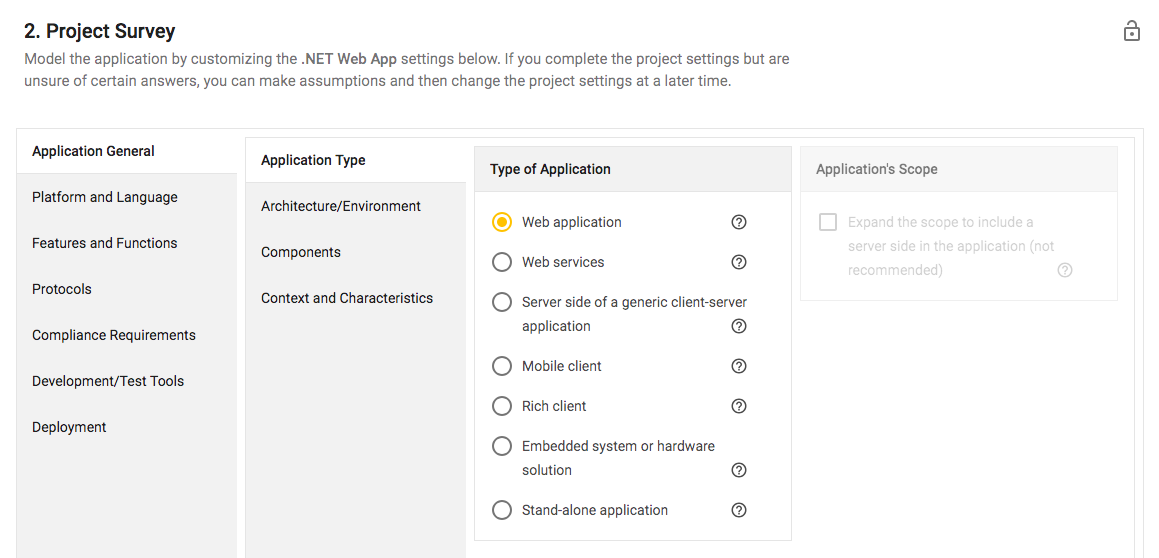Screen dimensions: 1159x558
Task: Open the Features and Functions section
Action: (x=105, y=243)
